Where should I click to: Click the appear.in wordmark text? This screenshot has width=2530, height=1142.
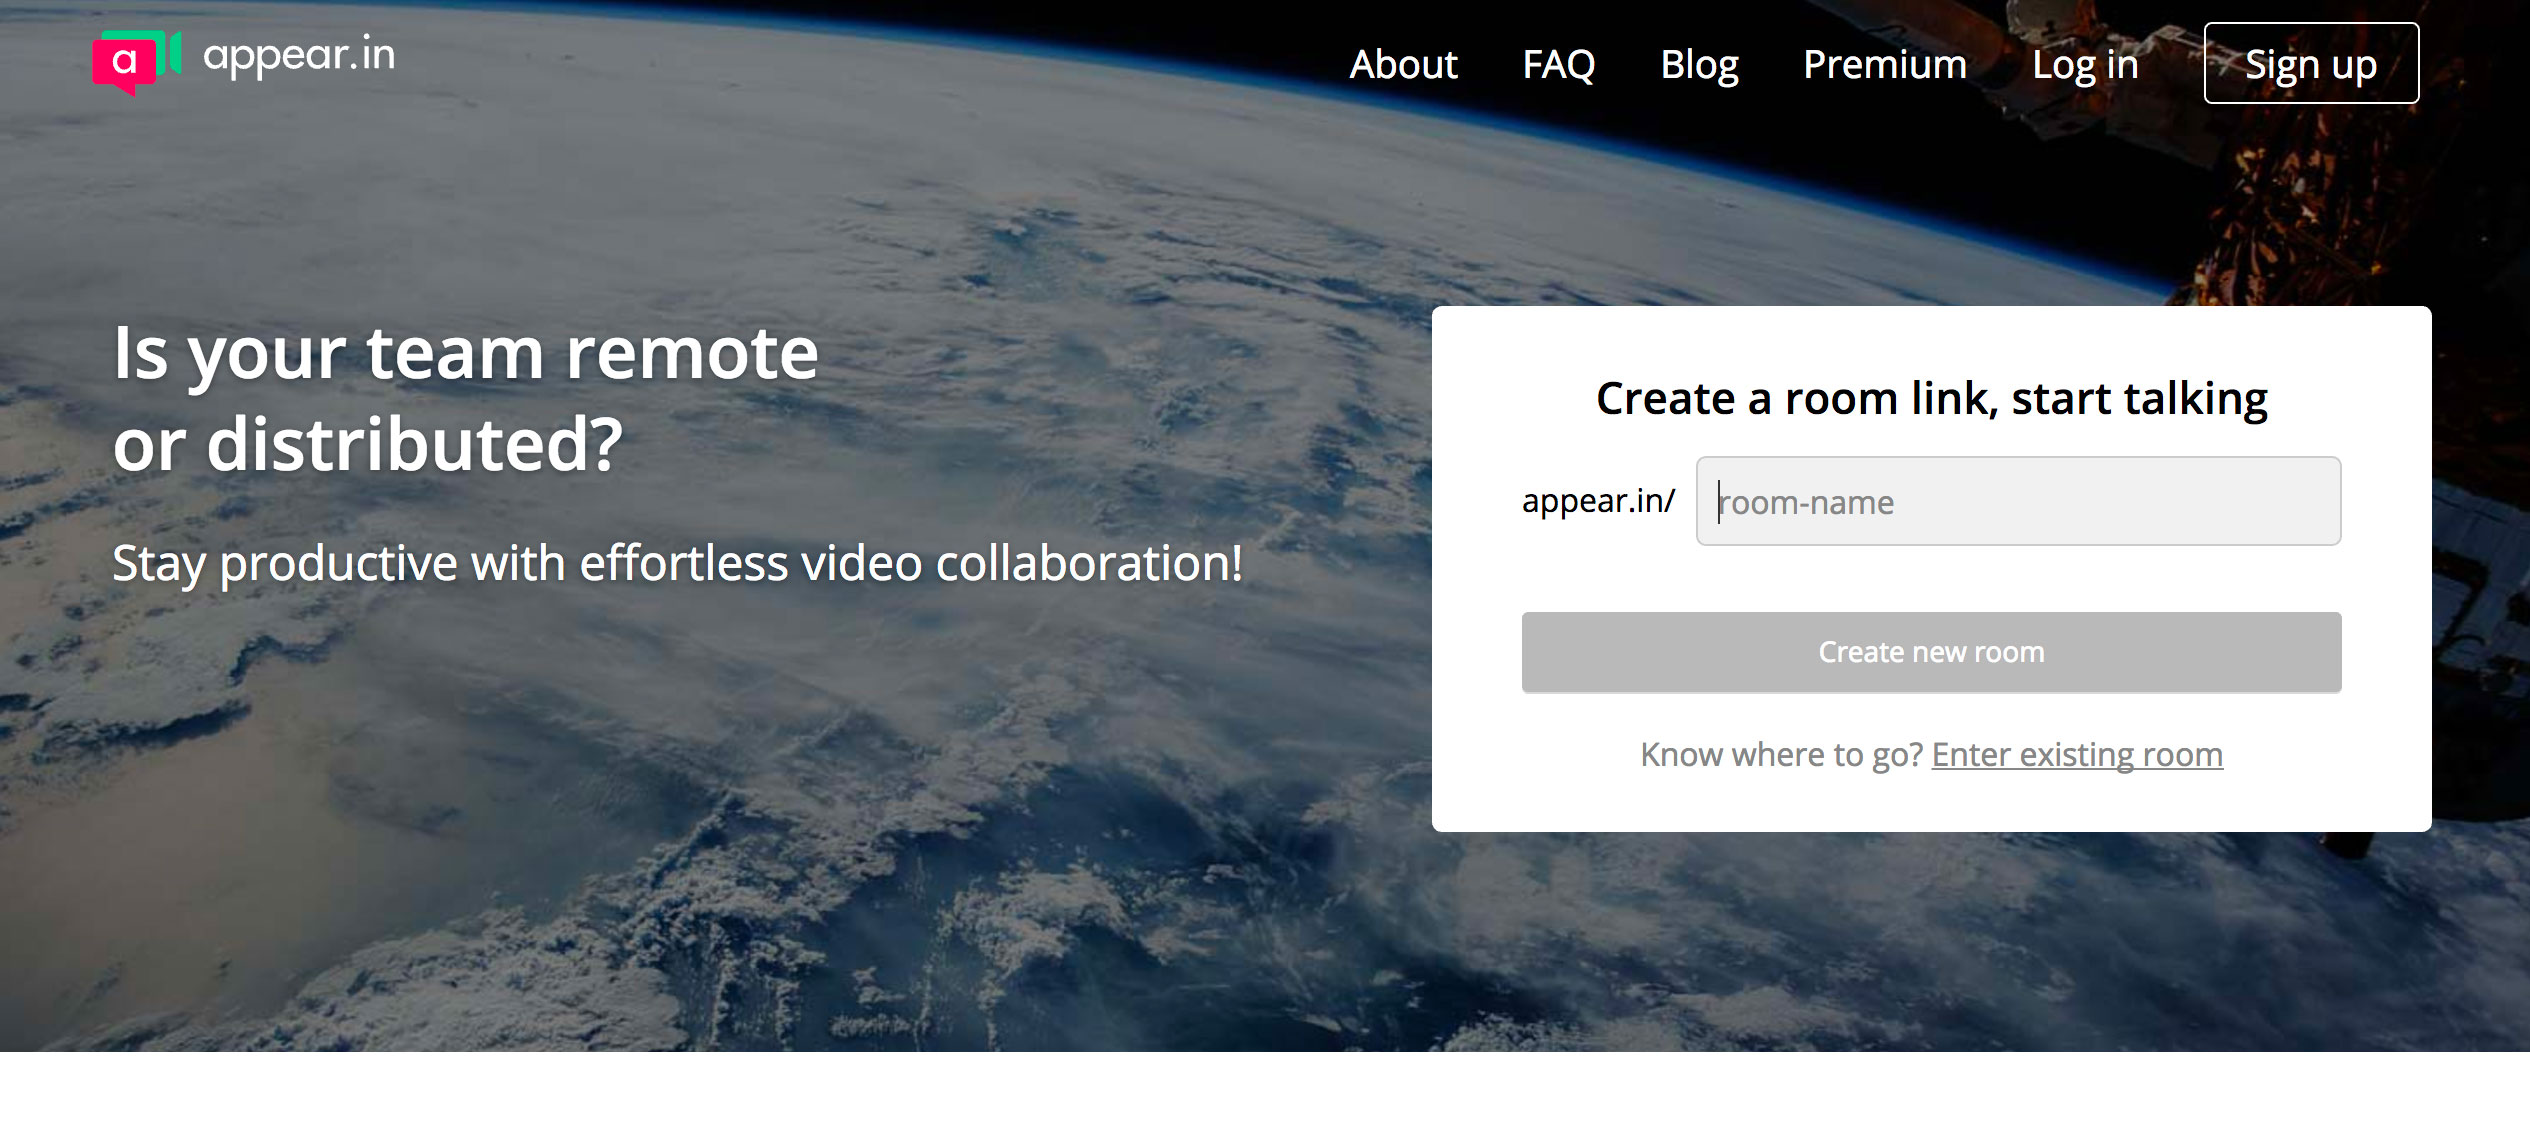click(298, 56)
